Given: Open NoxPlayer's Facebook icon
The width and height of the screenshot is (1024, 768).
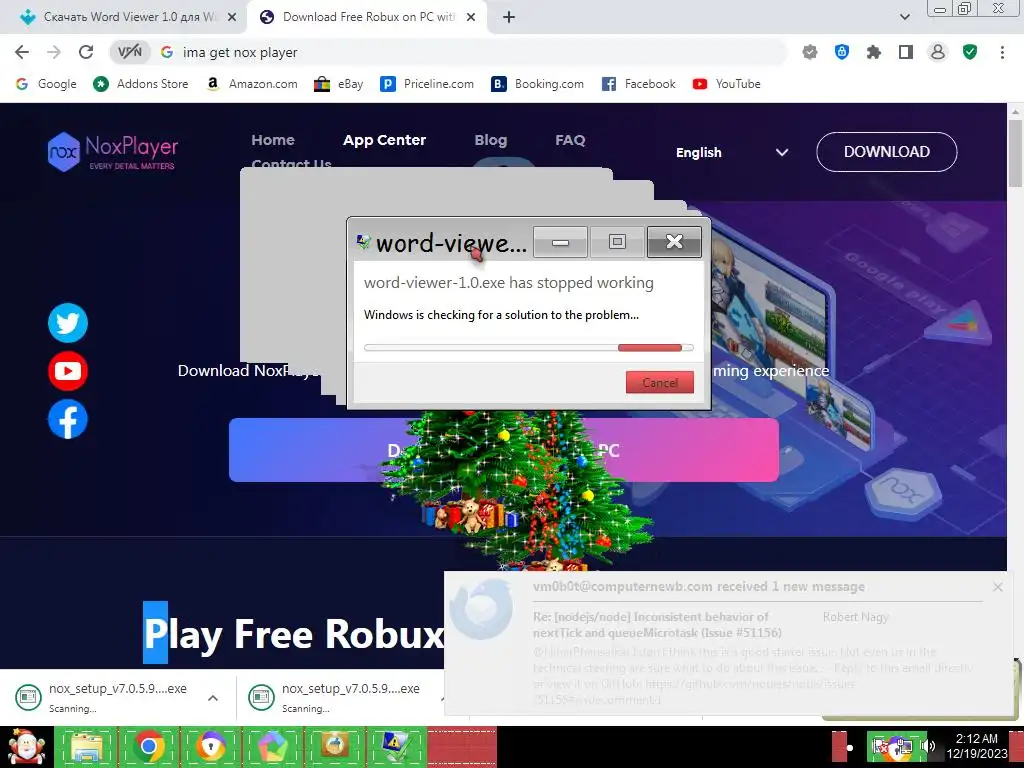Looking at the screenshot, I should (68, 419).
